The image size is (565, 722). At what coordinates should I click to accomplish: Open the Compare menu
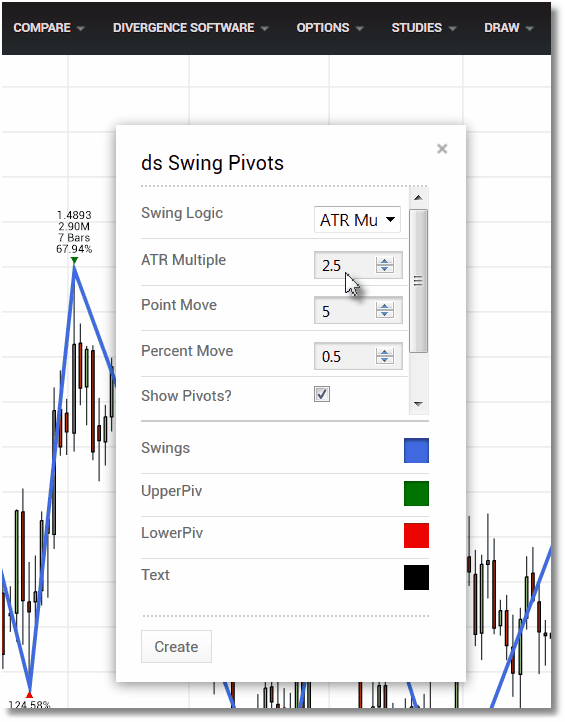click(x=49, y=28)
